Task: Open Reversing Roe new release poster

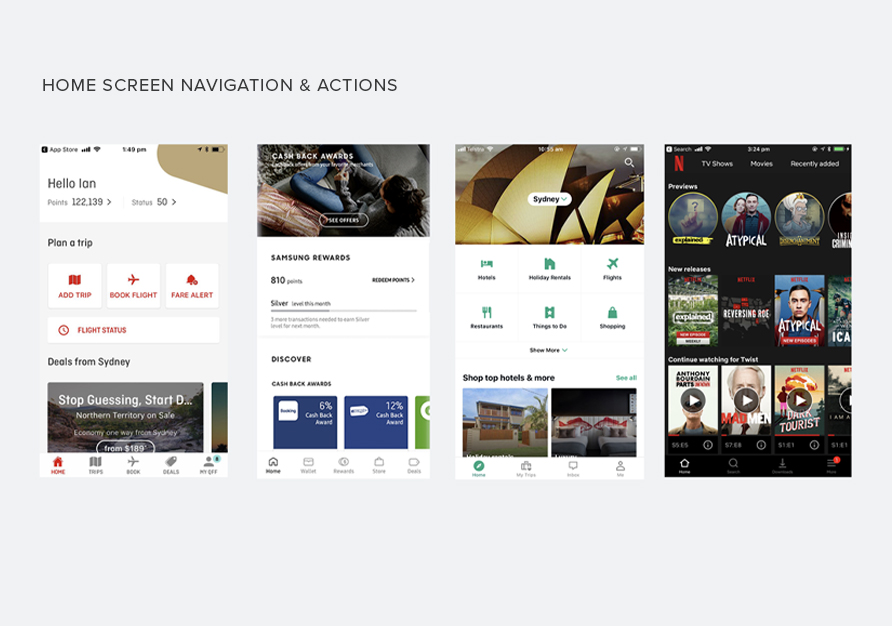Action: pyautogui.click(x=746, y=311)
